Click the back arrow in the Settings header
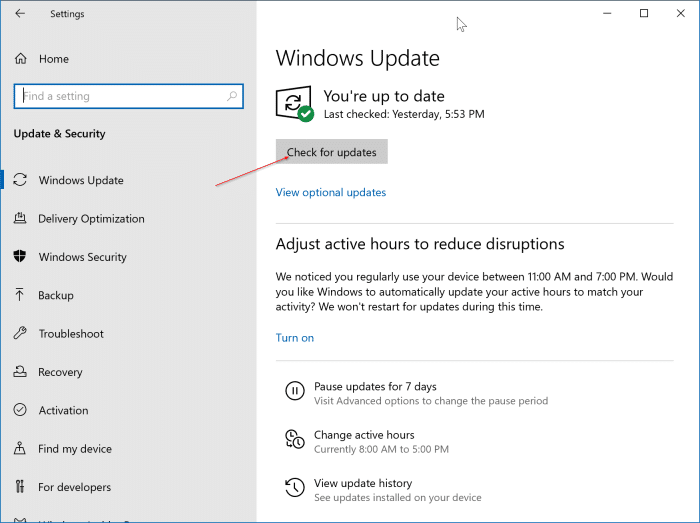 coord(20,13)
